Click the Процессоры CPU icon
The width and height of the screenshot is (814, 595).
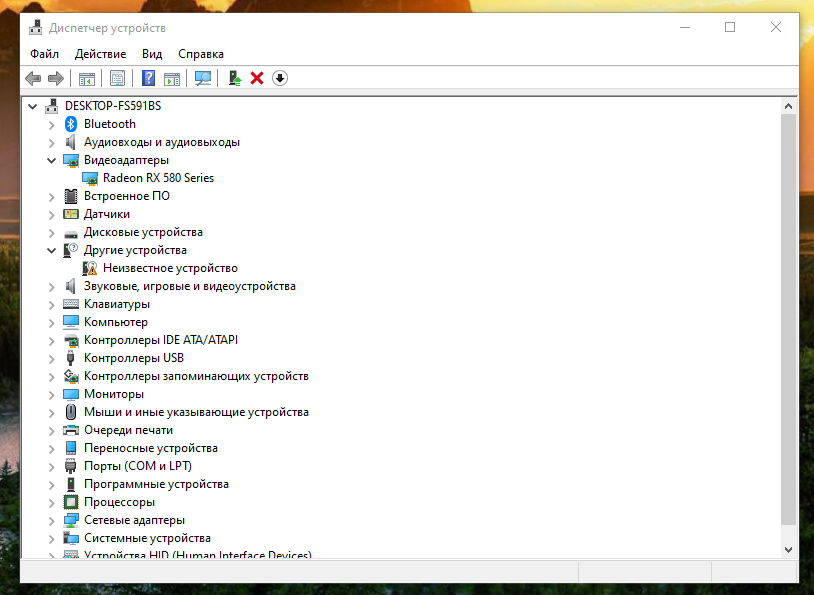coord(71,502)
